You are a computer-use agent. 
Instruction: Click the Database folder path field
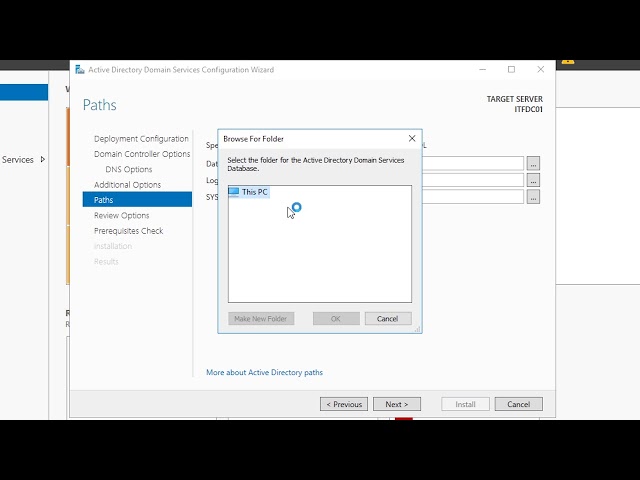click(x=473, y=163)
